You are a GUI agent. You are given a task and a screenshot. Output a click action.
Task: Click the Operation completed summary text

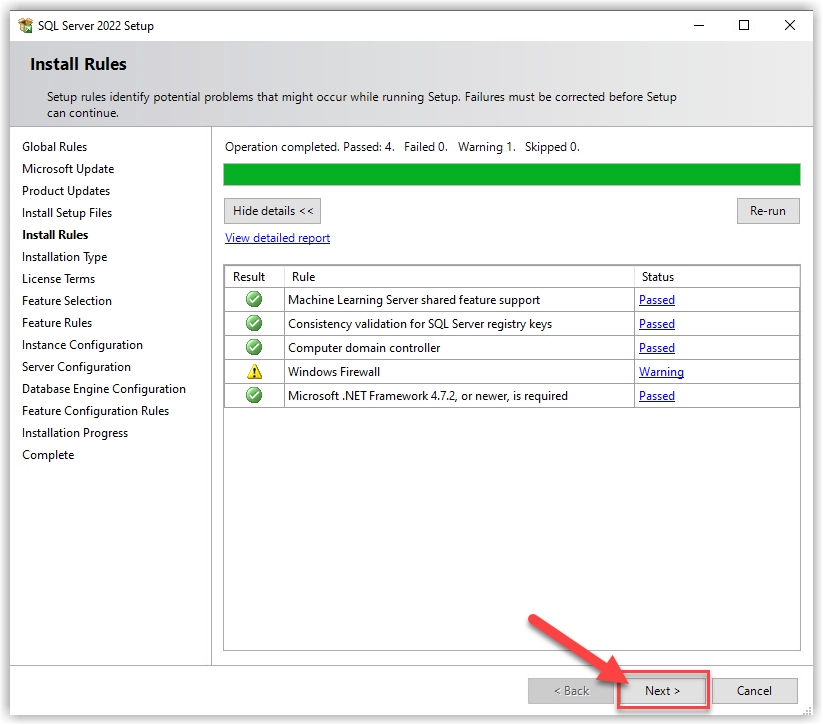pyautogui.click(x=402, y=147)
